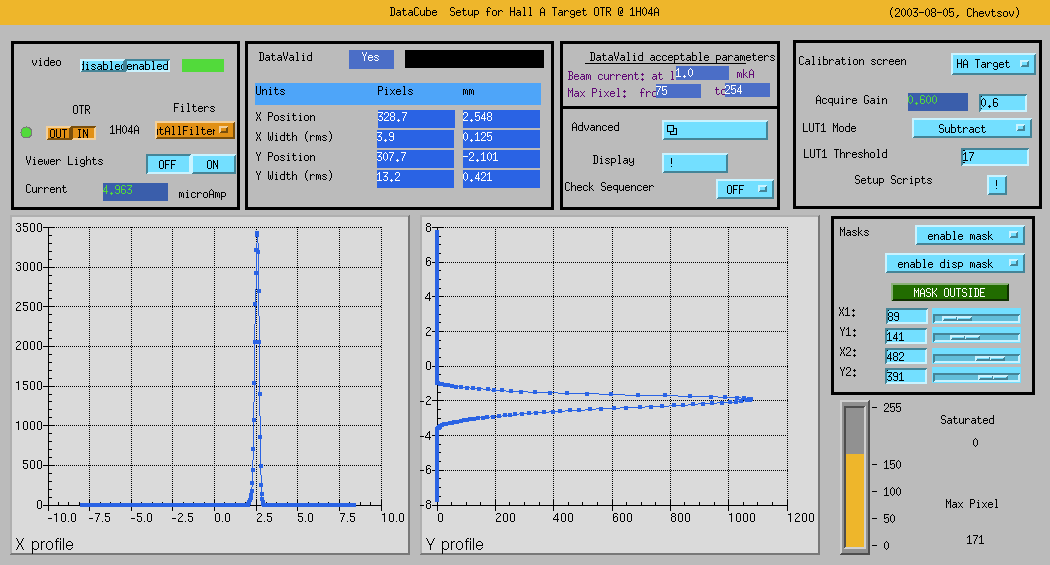Open the Advanced related display button
1050x565 pixels.
click(715, 130)
